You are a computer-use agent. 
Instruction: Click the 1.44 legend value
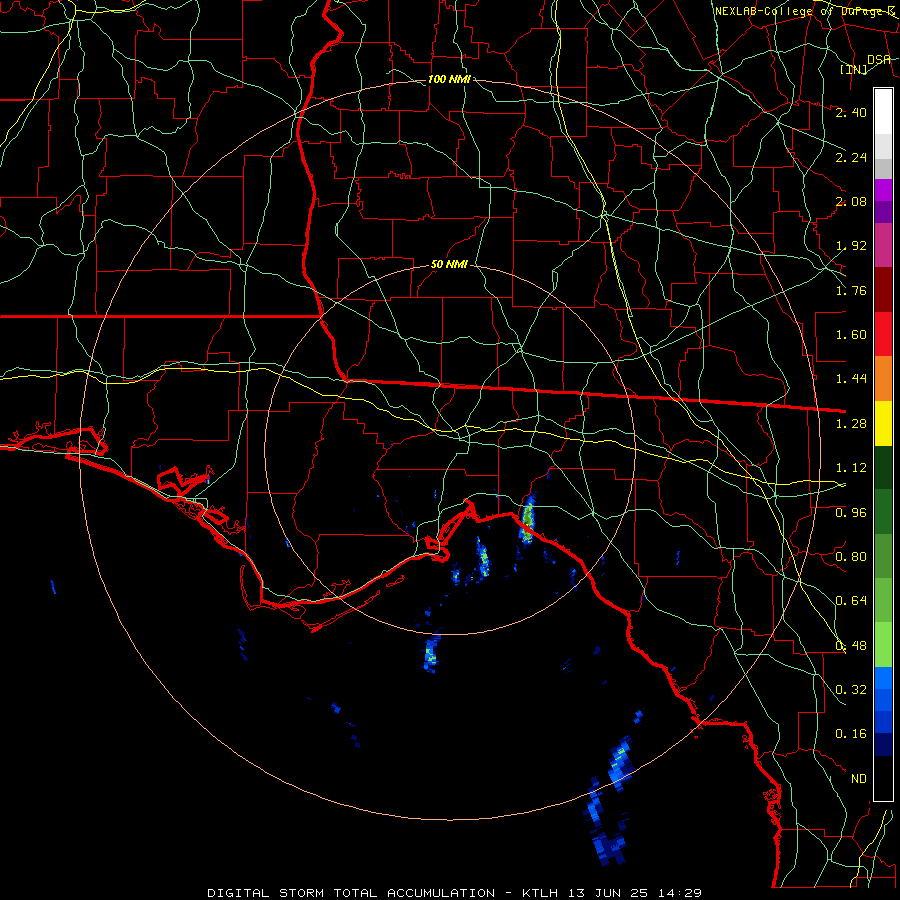click(851, 379)
